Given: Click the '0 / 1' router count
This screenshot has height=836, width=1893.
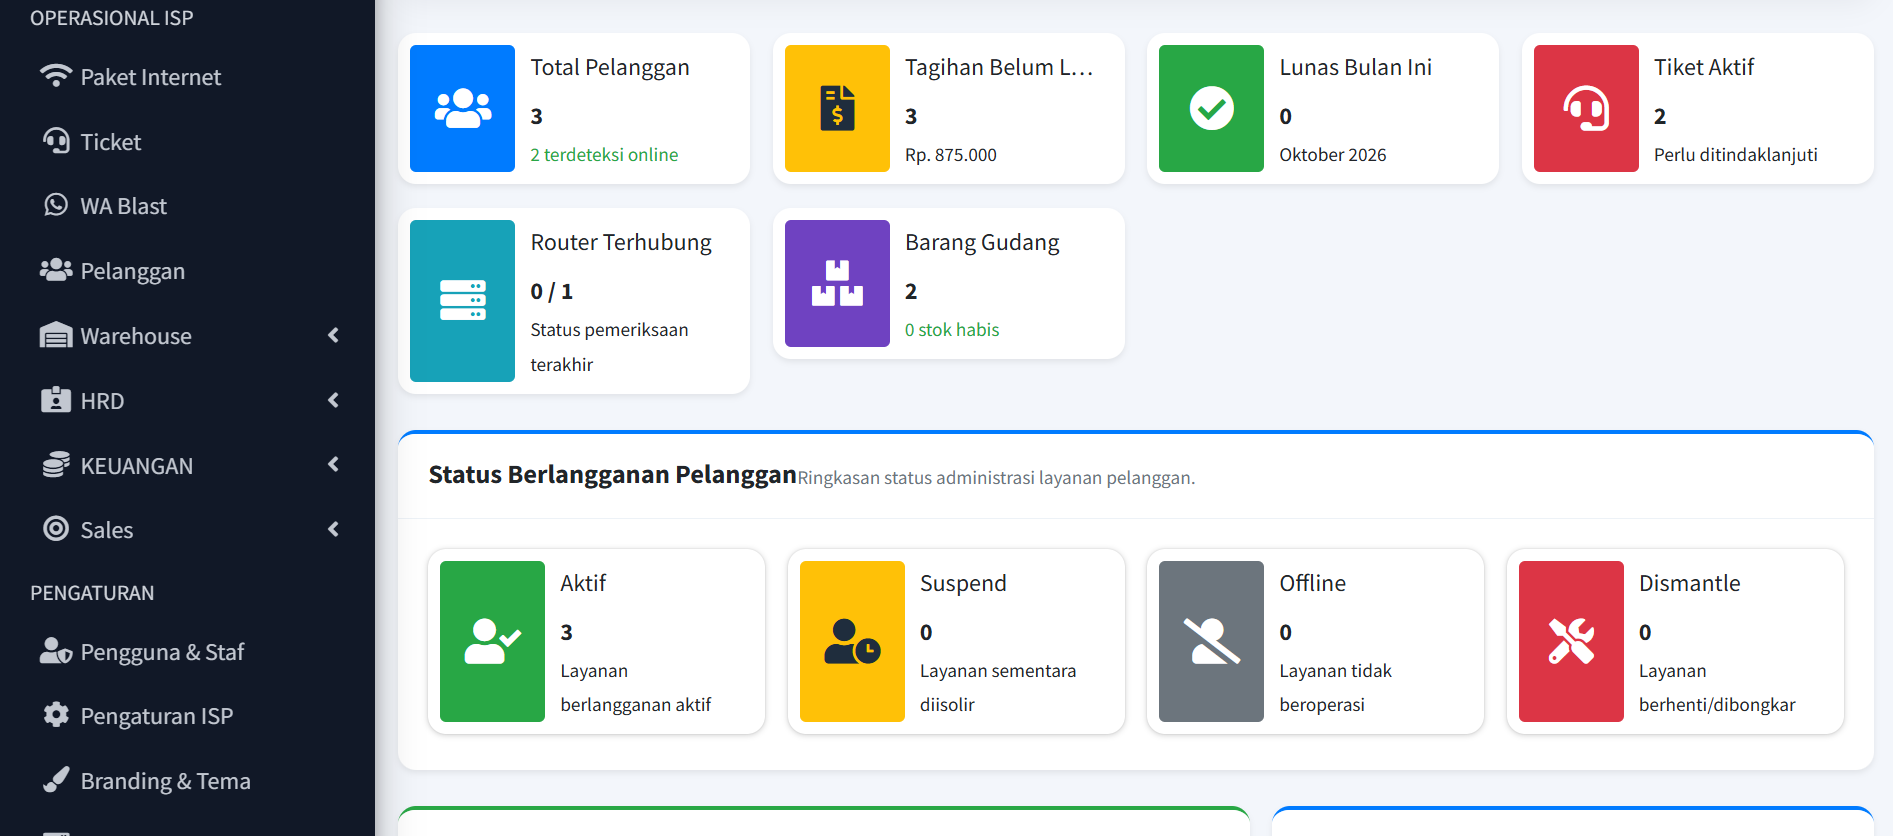Looking at the screenshot, I should point(552,291).
